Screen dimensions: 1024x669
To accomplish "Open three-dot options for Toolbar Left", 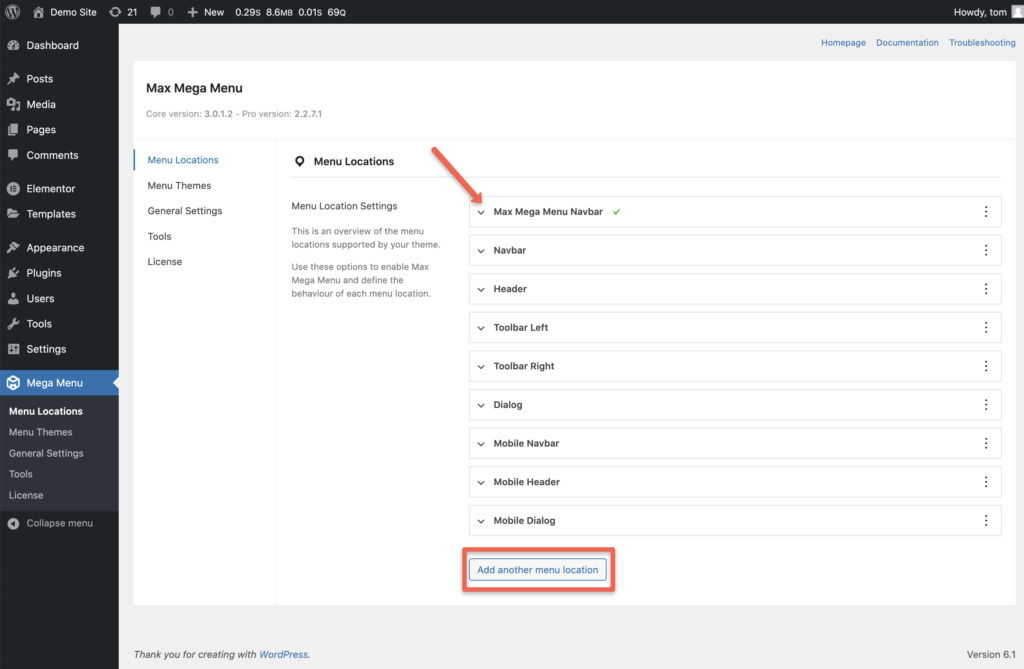I will pos(985,328).
